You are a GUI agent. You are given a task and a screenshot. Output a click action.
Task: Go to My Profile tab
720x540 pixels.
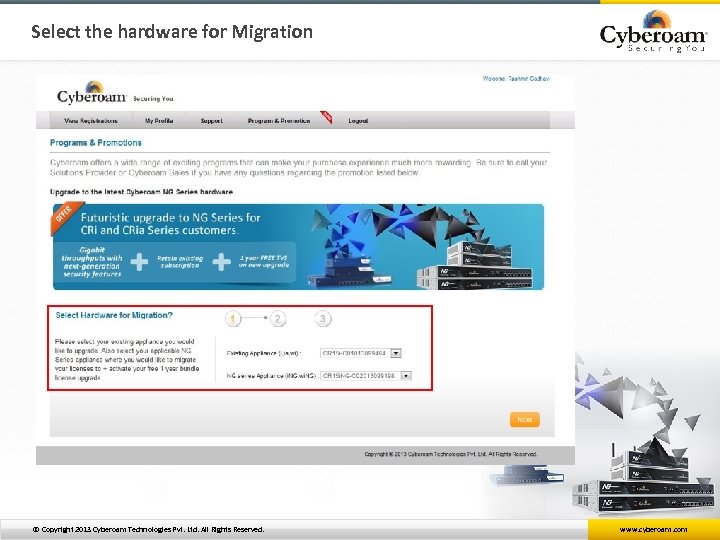coord(159,121)
